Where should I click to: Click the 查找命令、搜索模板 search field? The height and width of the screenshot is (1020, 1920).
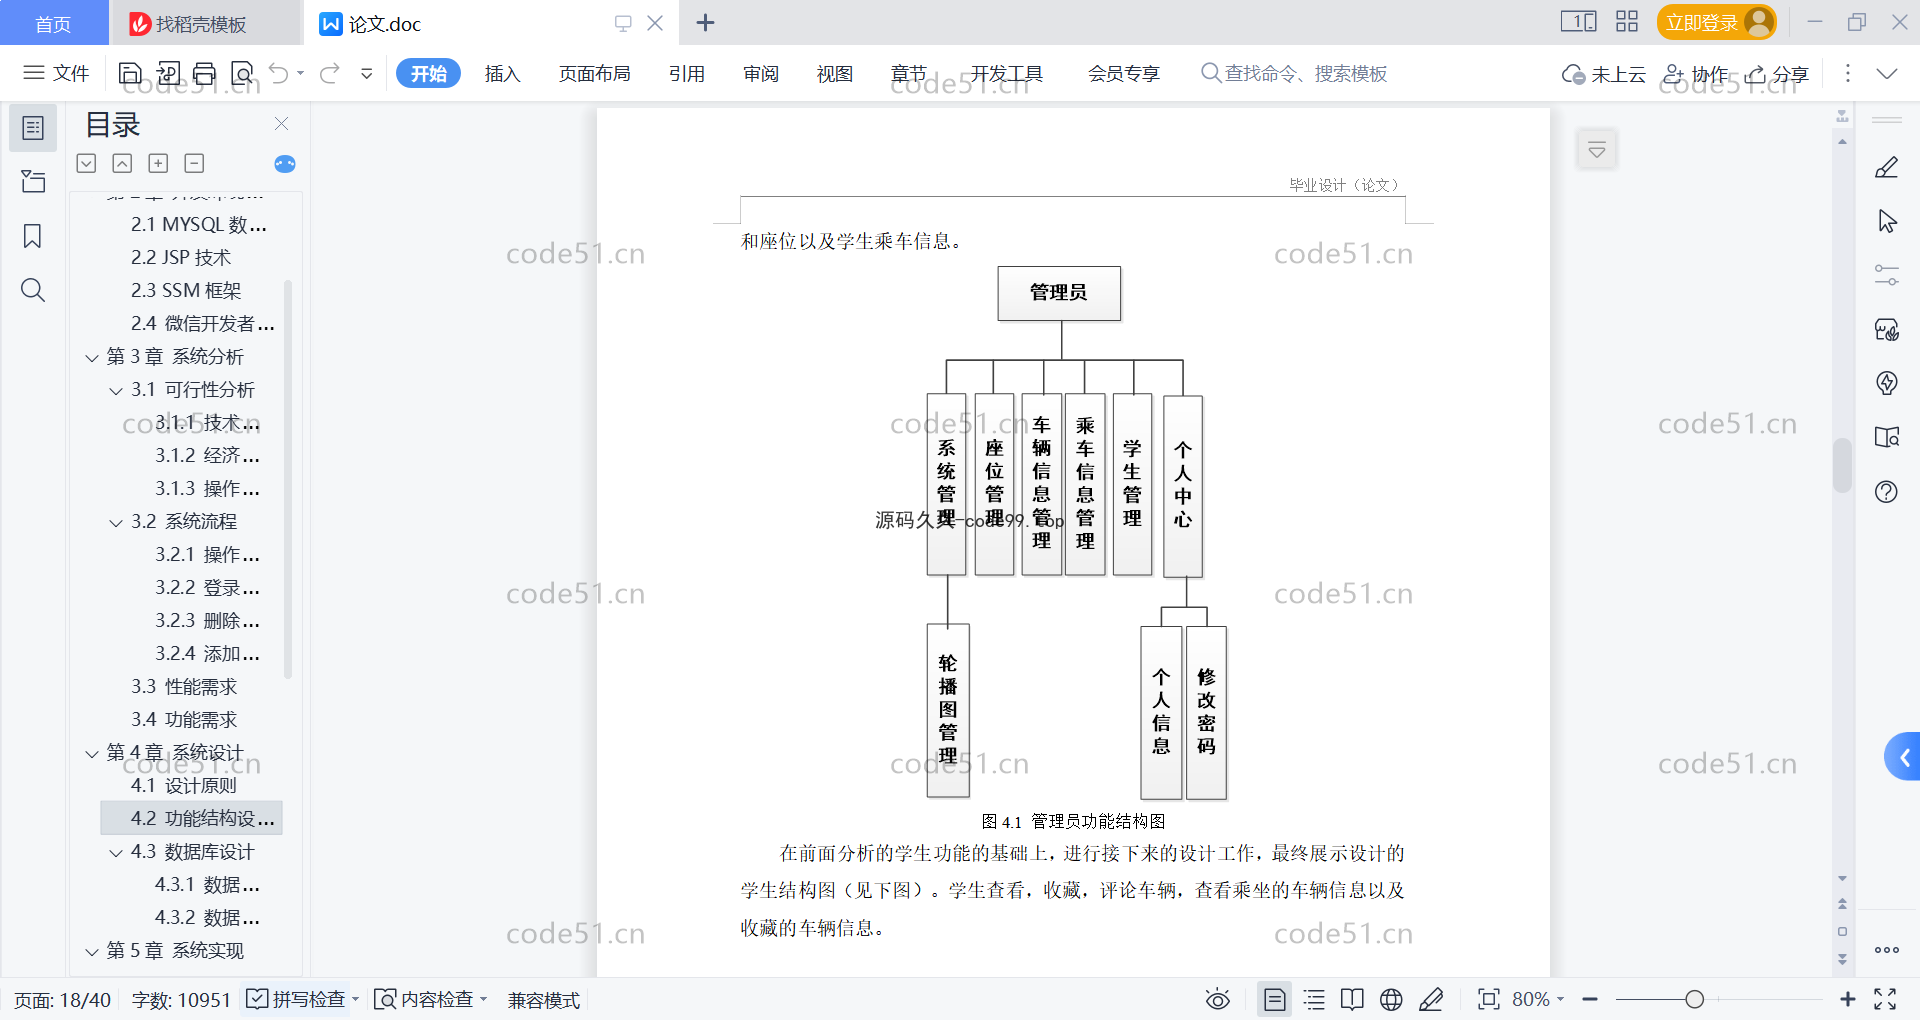pyautogui.click(x=1294, y=73)
